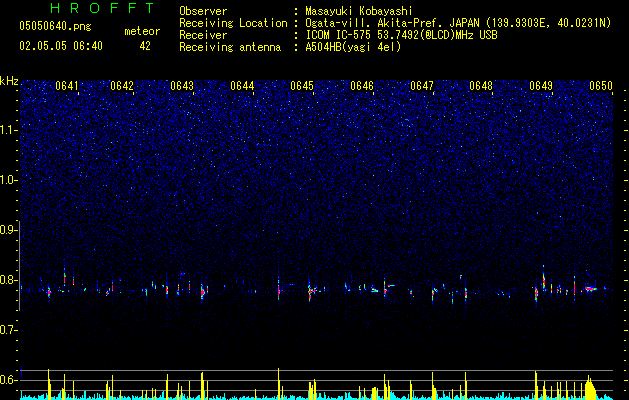Click the Receiving Location label
This screenshot has width=629, height=400.
click(233, 23)
